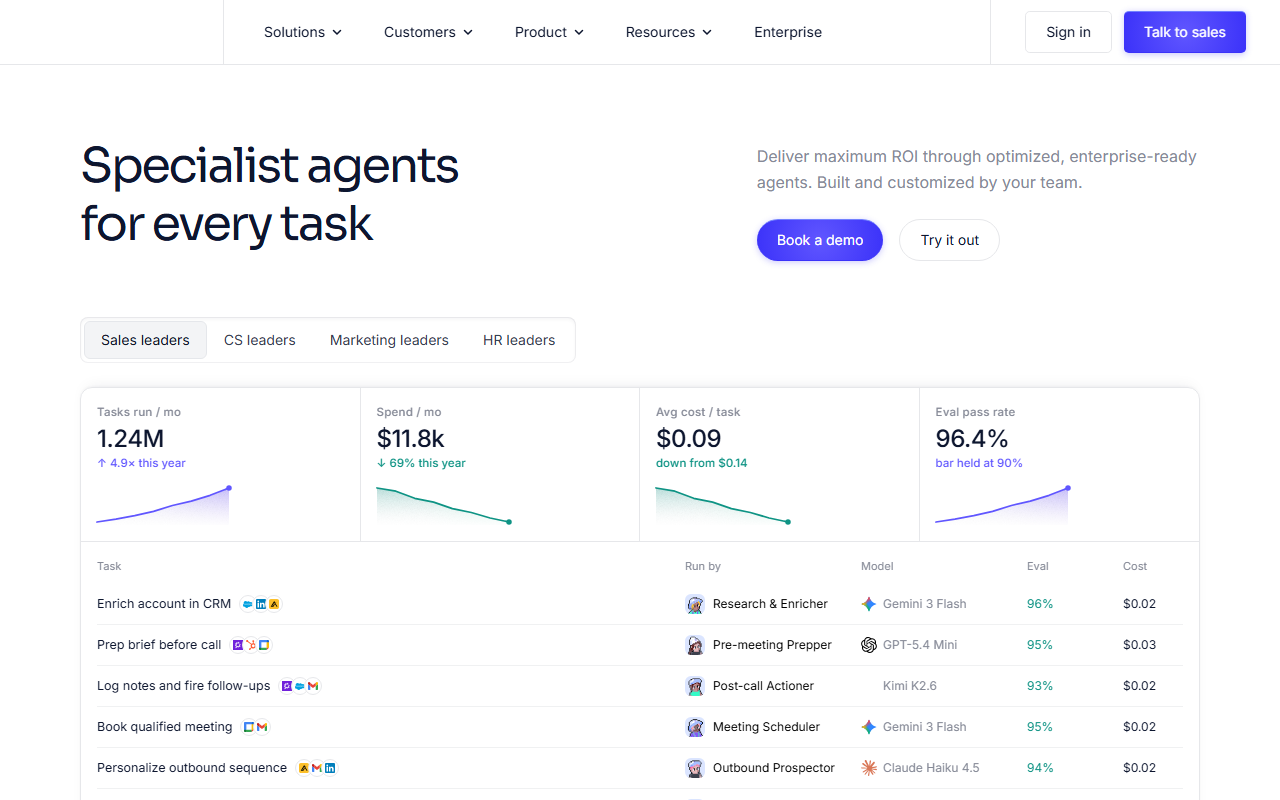This screenshot has height=800, width=1280.
Task: Click Claude logo beside Claude Haiku 4.5
Action: tap(869, 768)
